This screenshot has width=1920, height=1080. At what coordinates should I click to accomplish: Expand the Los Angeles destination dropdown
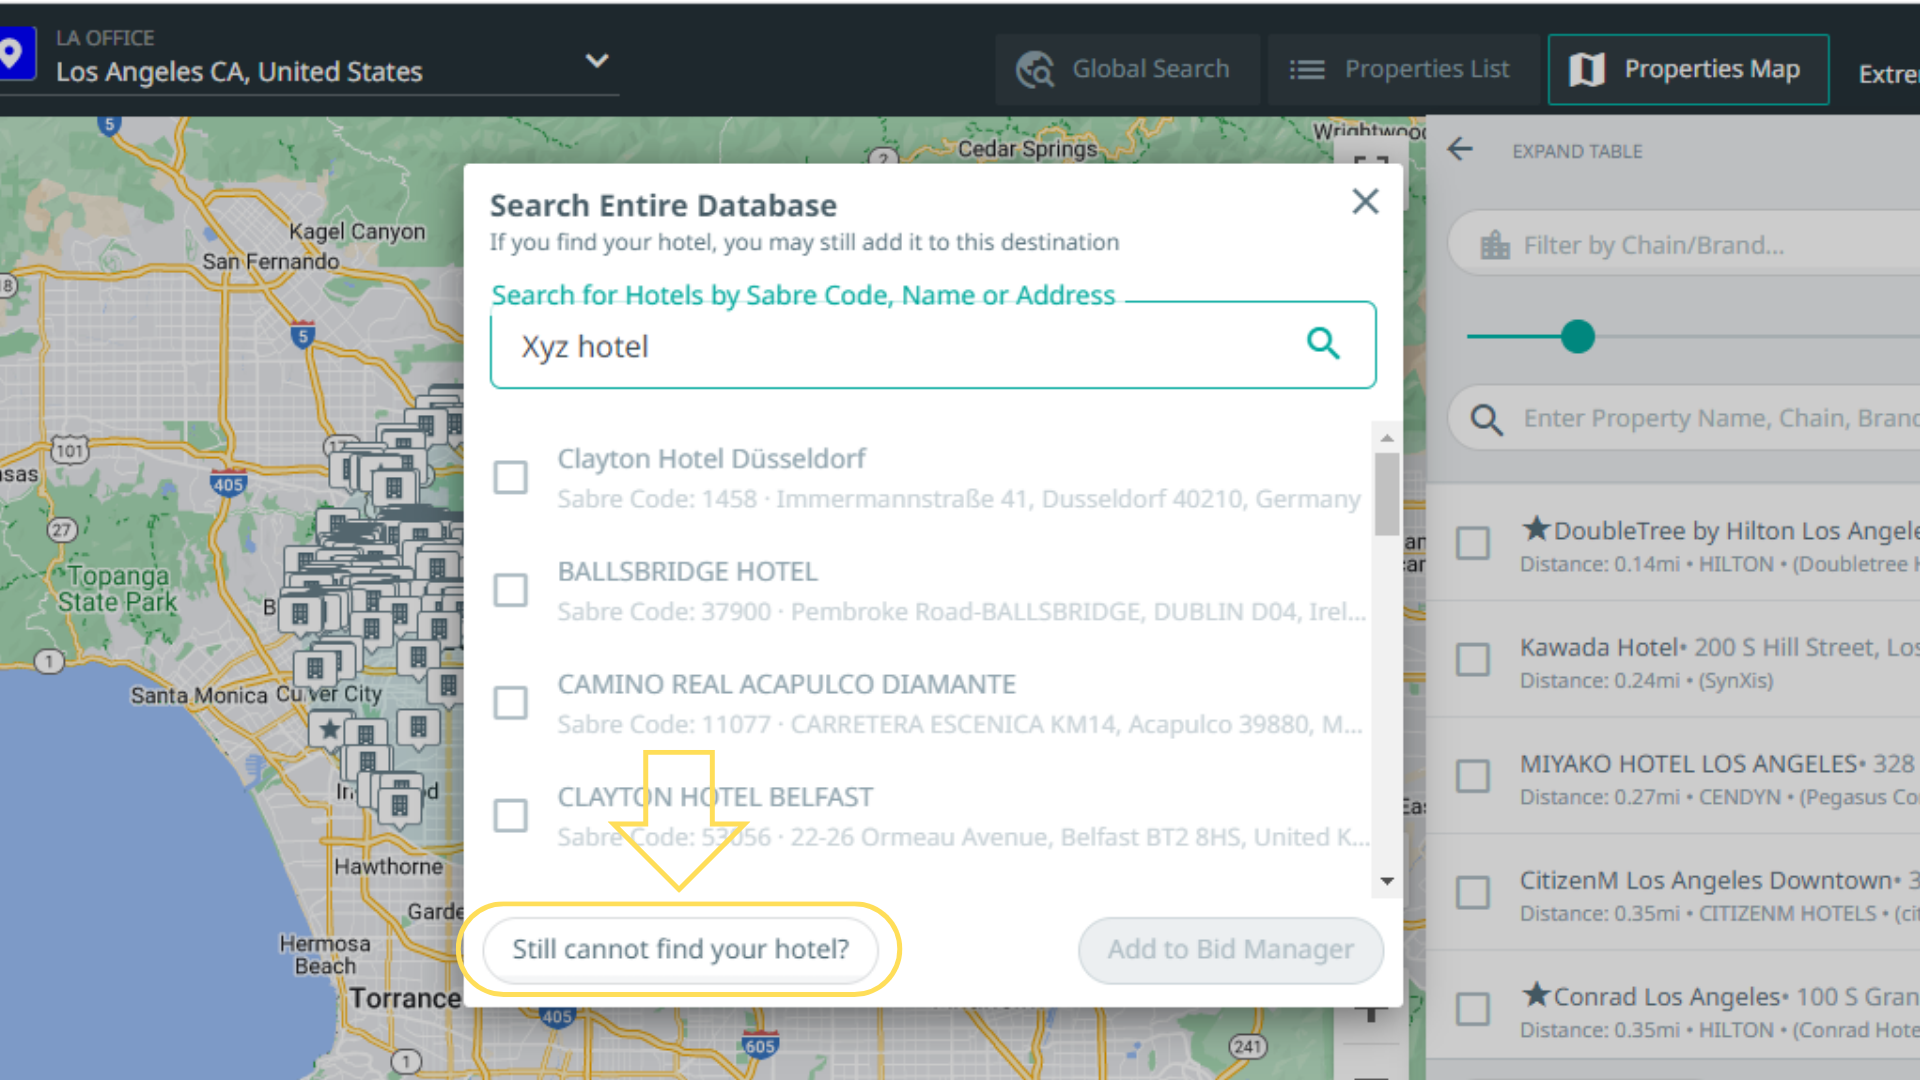tap(597, 61)
